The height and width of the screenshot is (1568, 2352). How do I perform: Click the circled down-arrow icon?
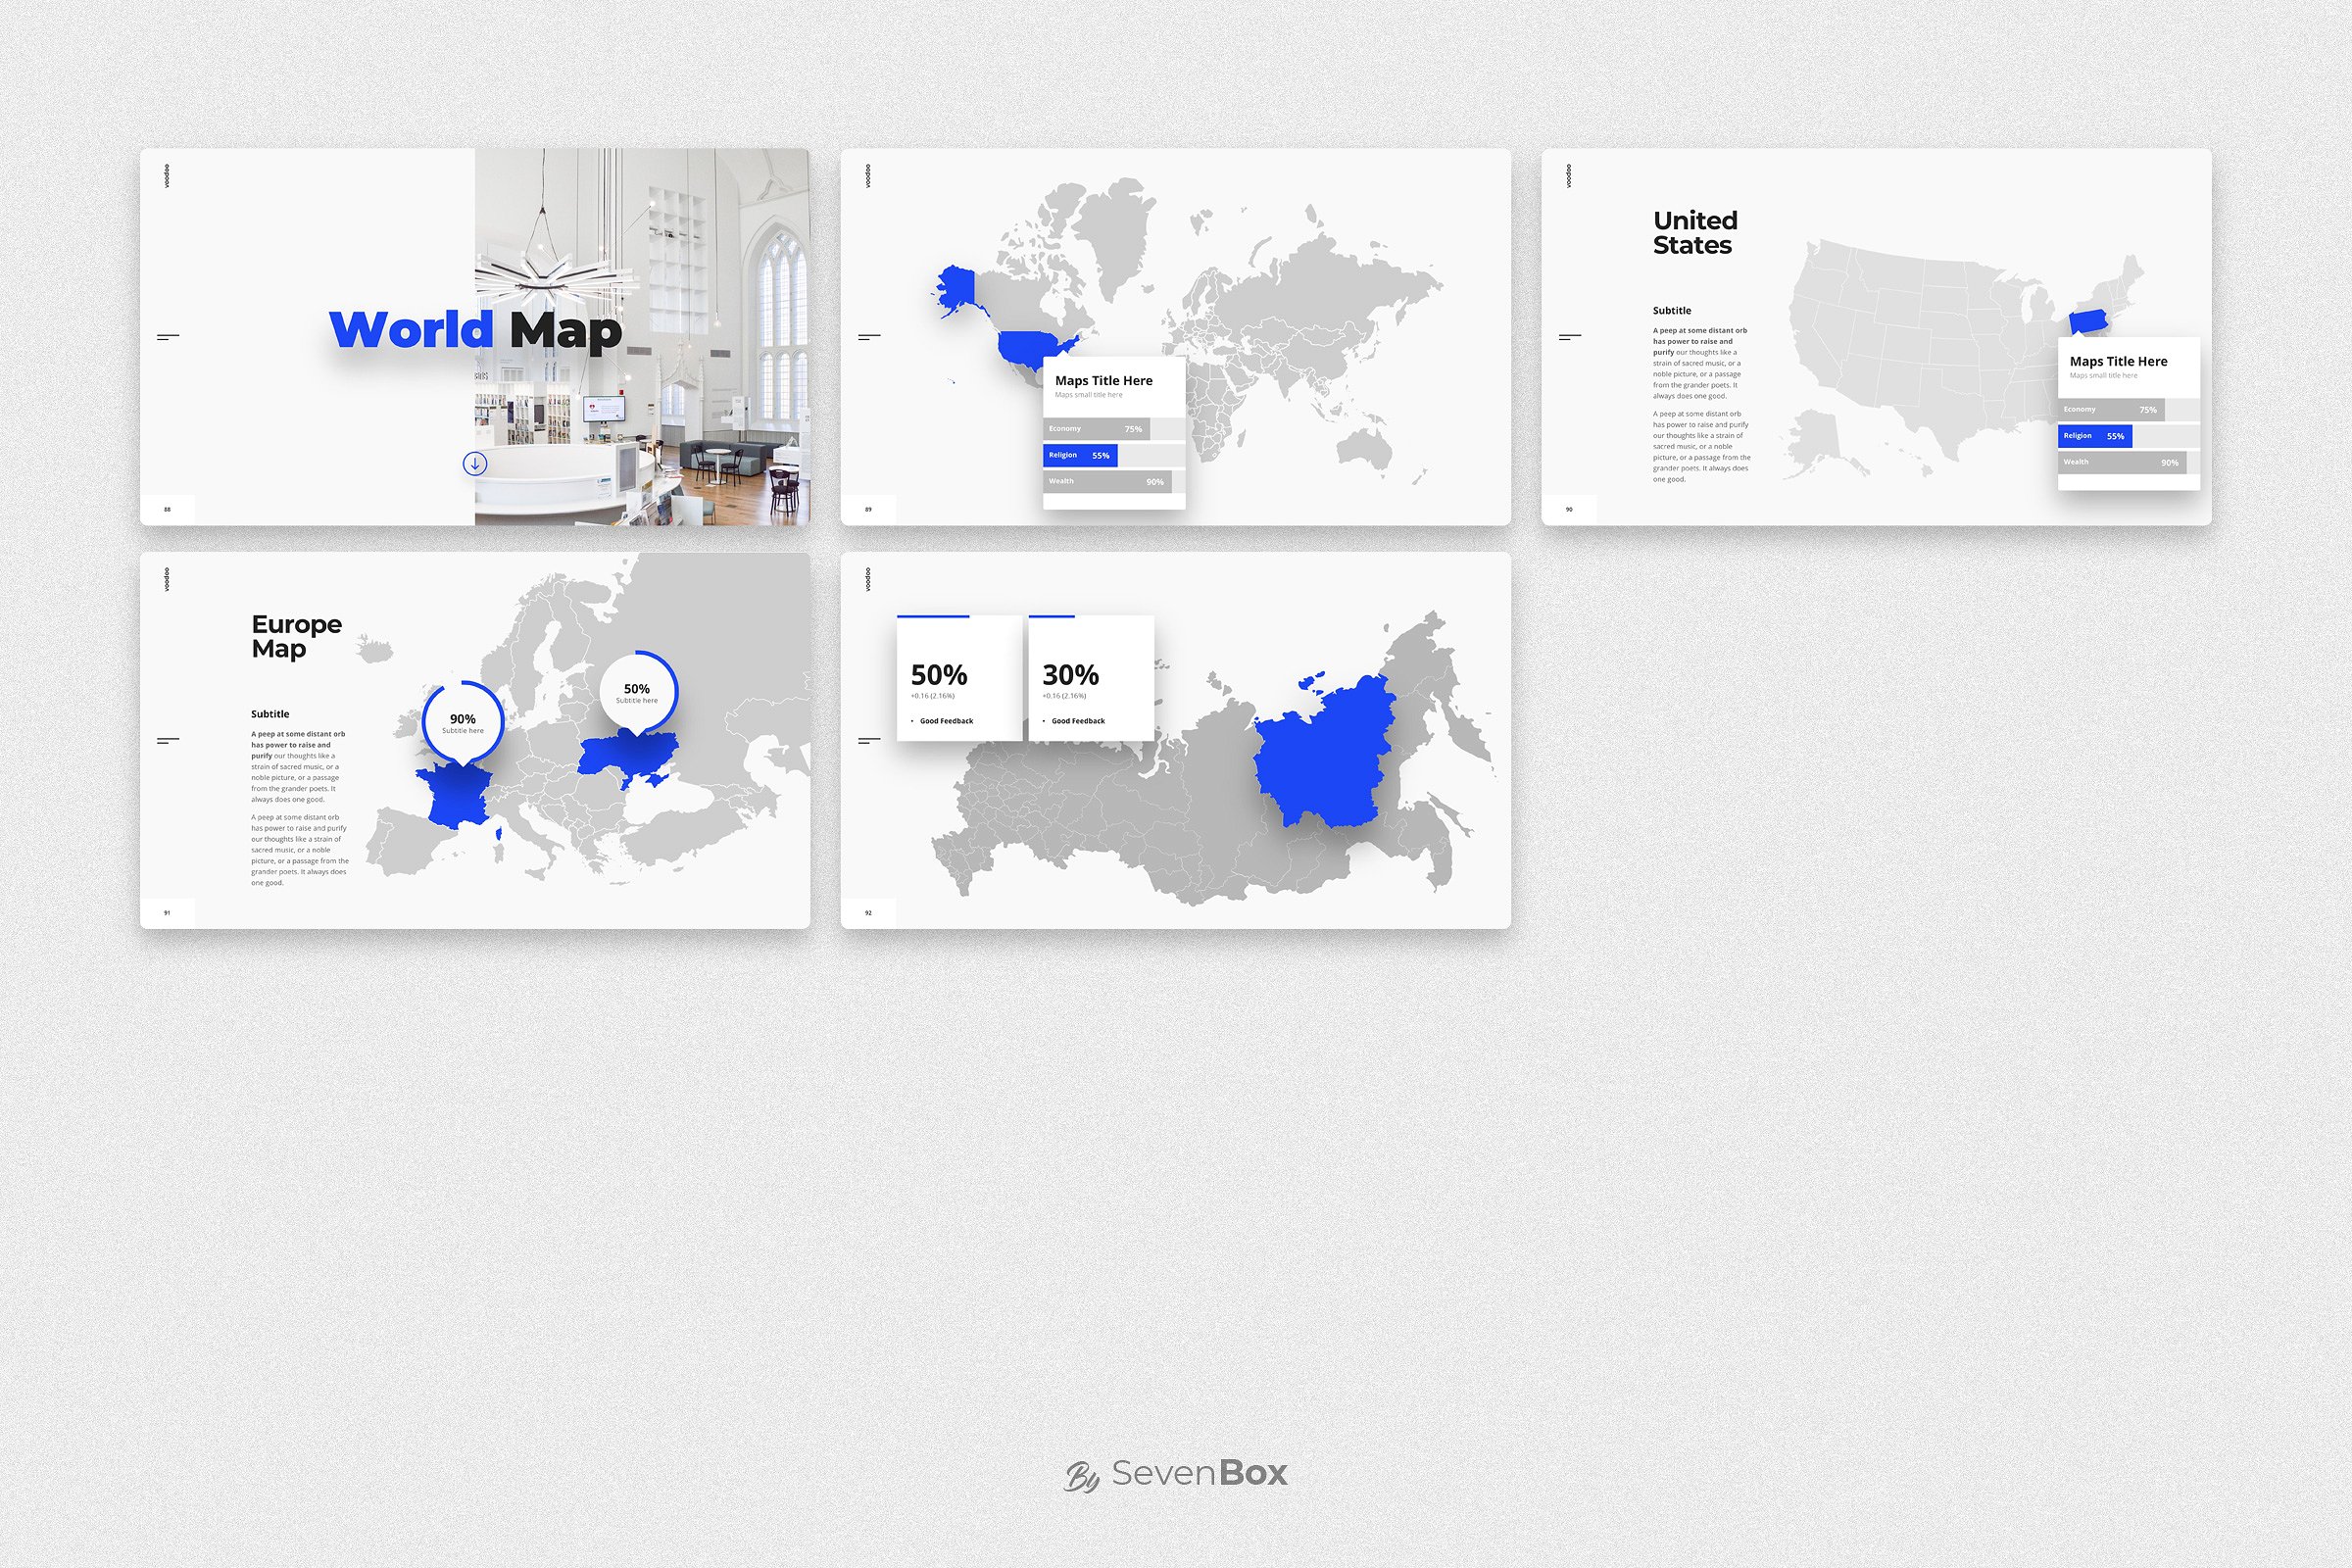click(475, 463)
